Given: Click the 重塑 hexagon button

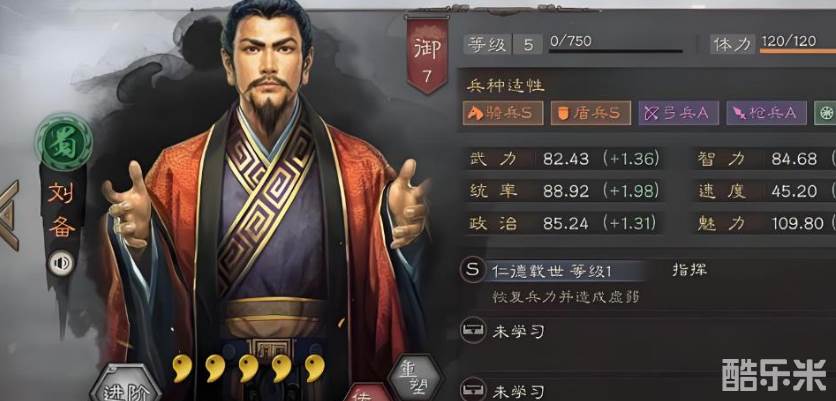Looking at the screenshot, I should pos(415,378).
